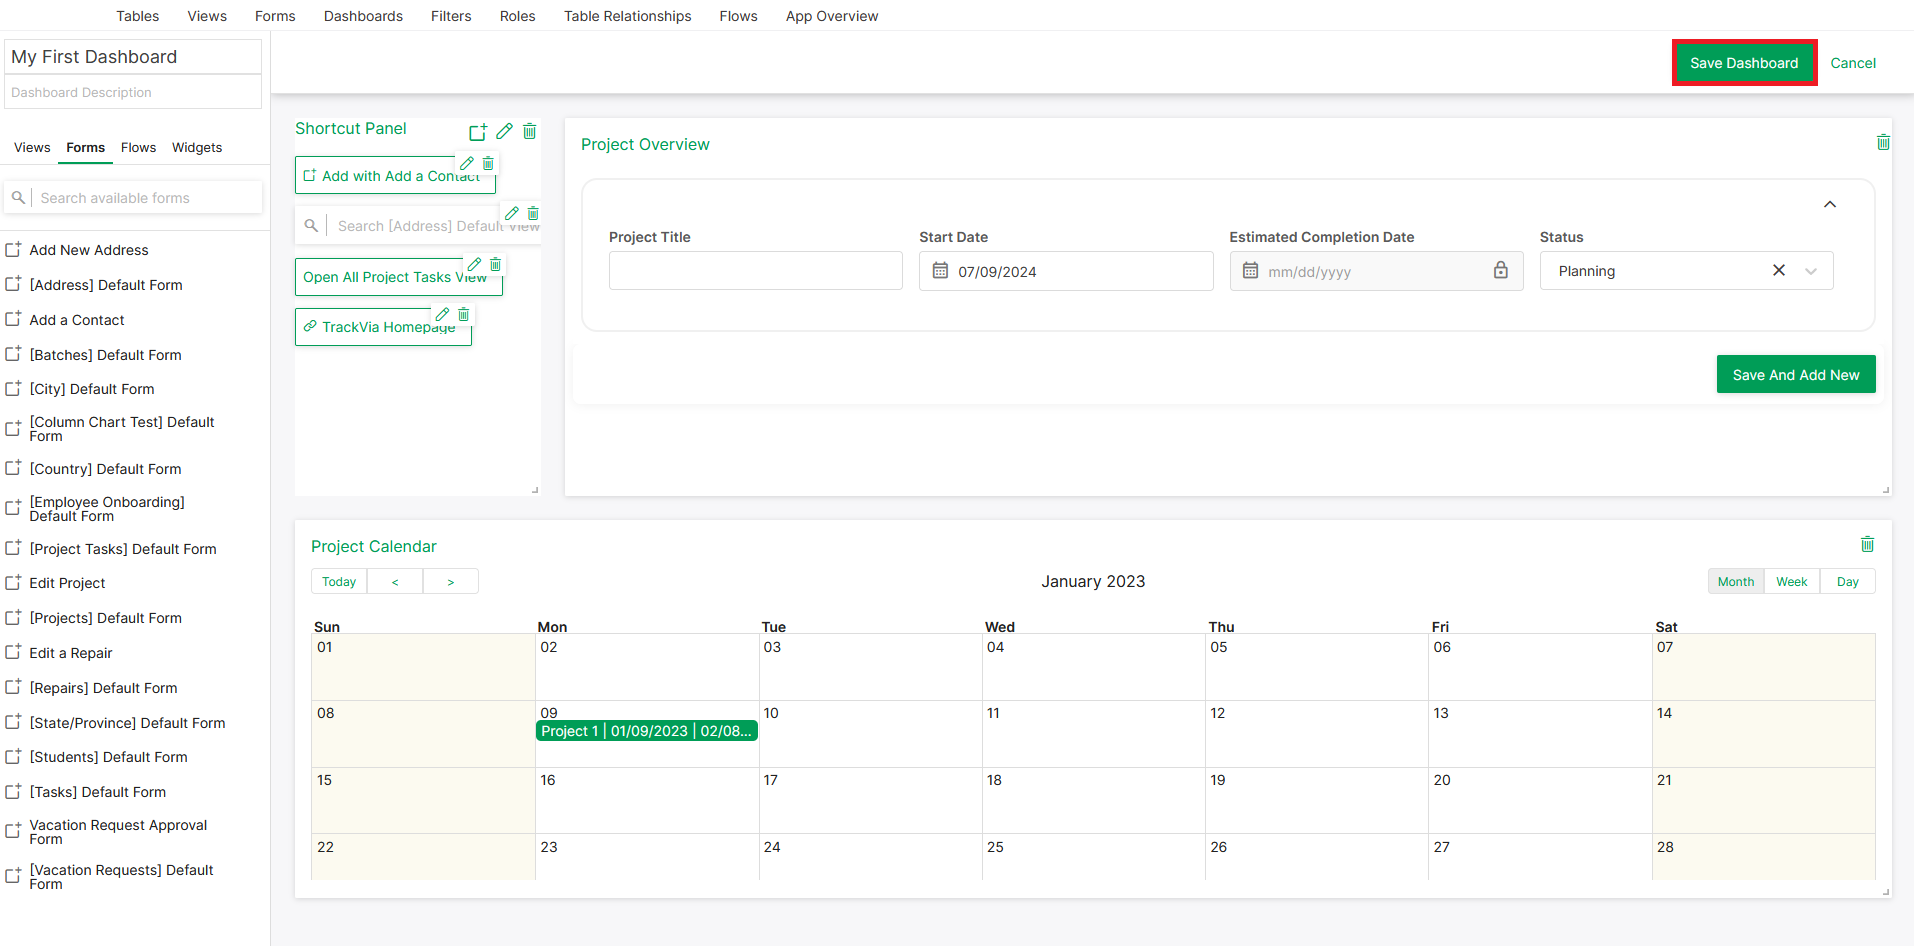The image size is (1914, 946).
Task: Delete the Shortcut Panel using its trash icon
Action: click(x=530, y=131)
